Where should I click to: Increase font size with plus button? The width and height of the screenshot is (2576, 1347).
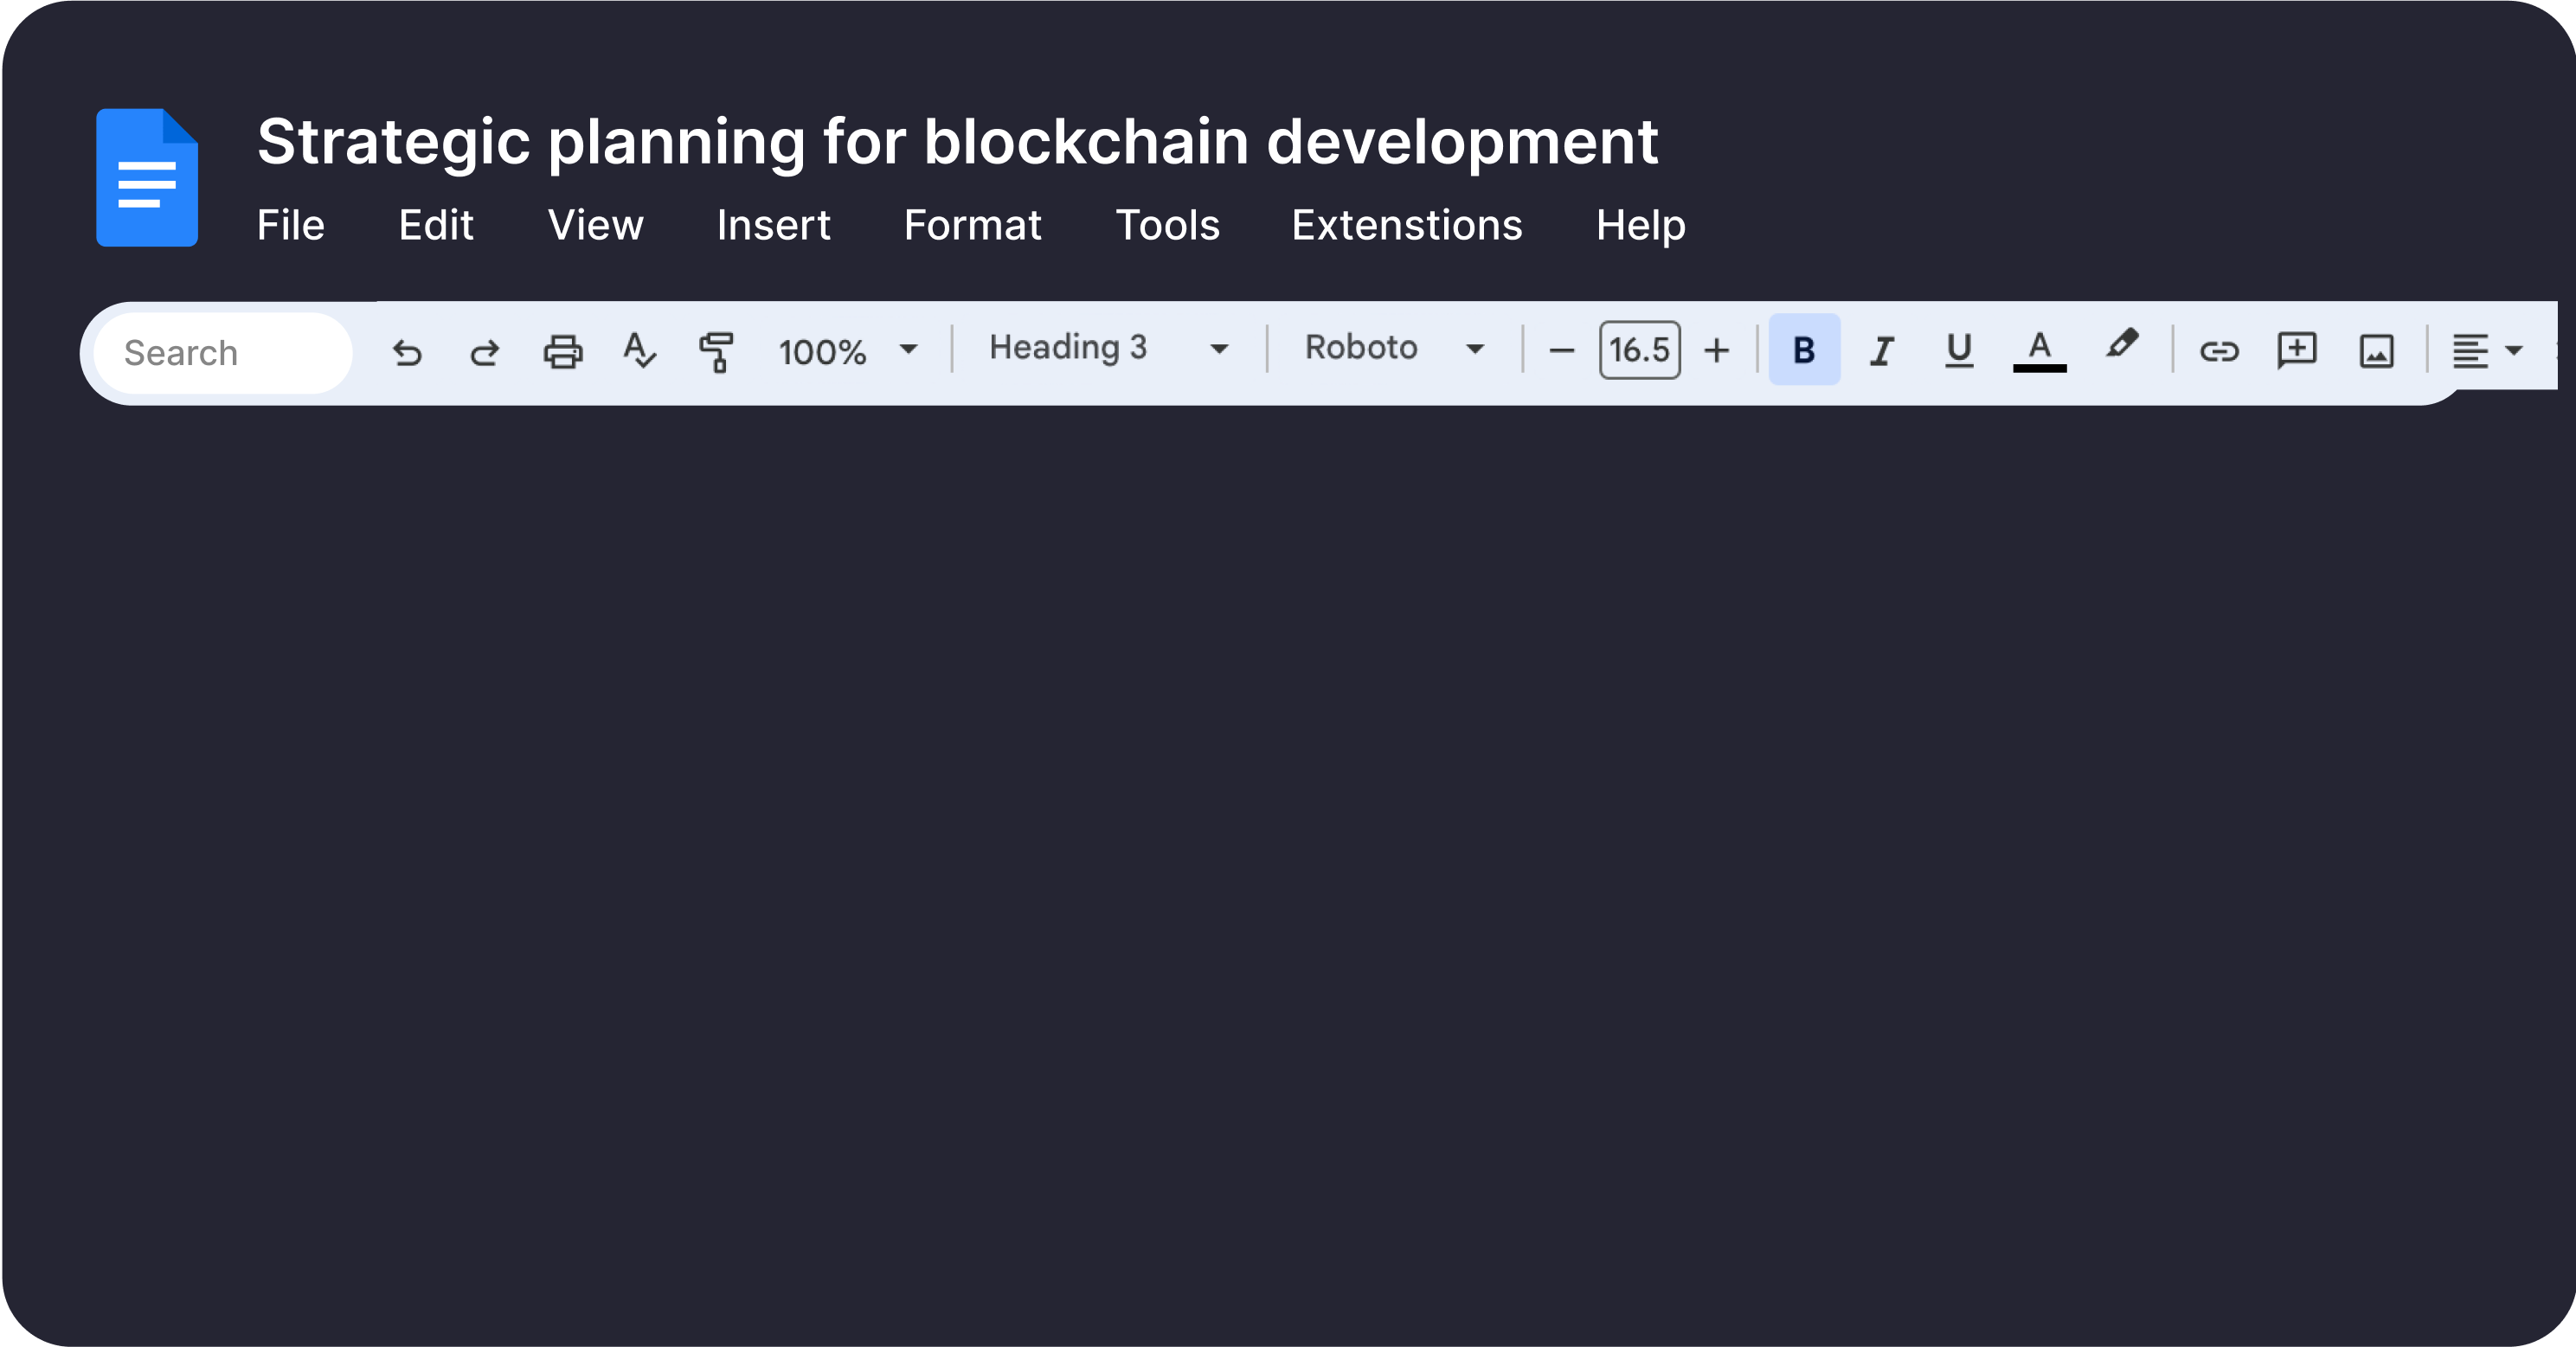tap(1717, 351)
